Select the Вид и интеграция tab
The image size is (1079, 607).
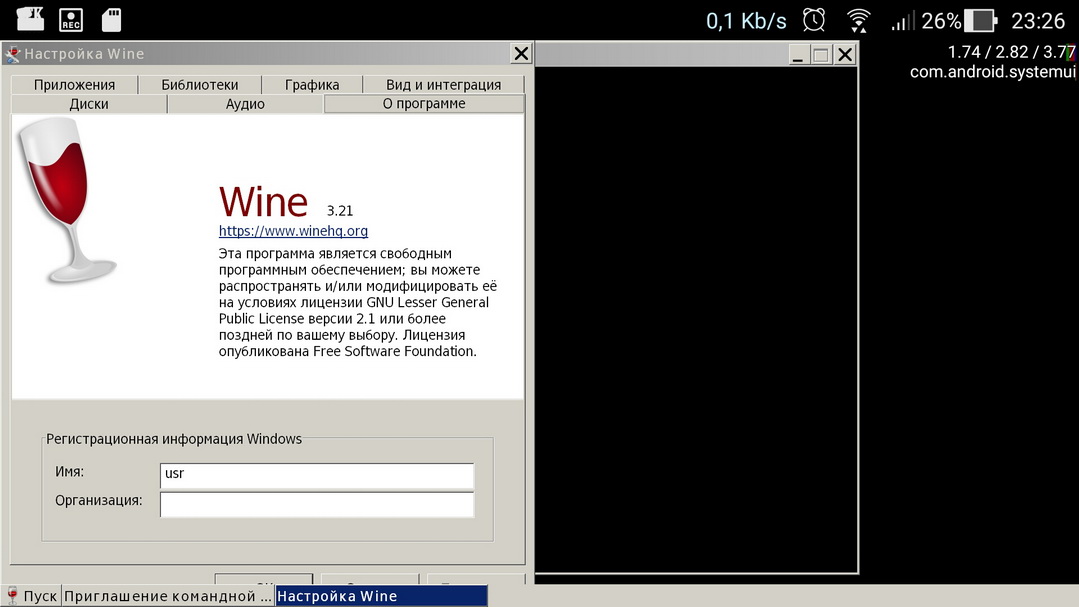[x=443, y=85]
